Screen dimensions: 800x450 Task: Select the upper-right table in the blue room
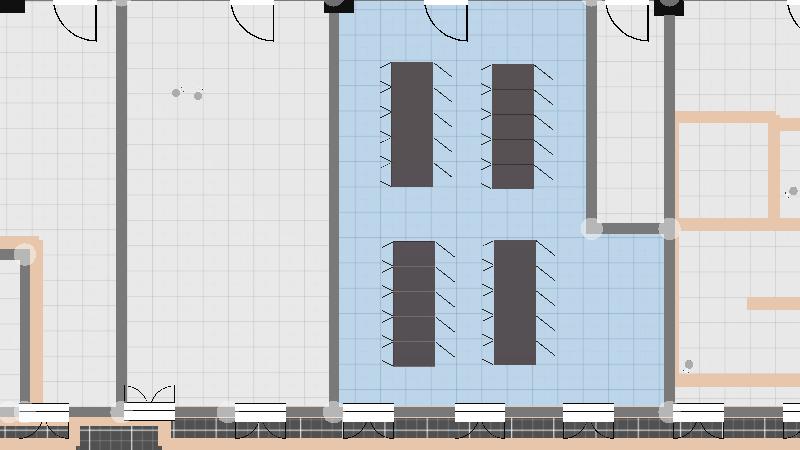[x=512, y=126]
